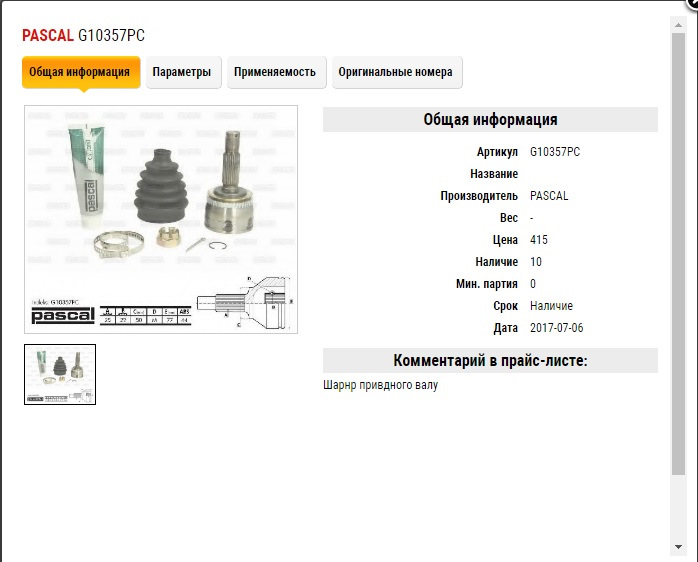Click the Мин. партия label
698x562 pixels.
click(487, 284)
